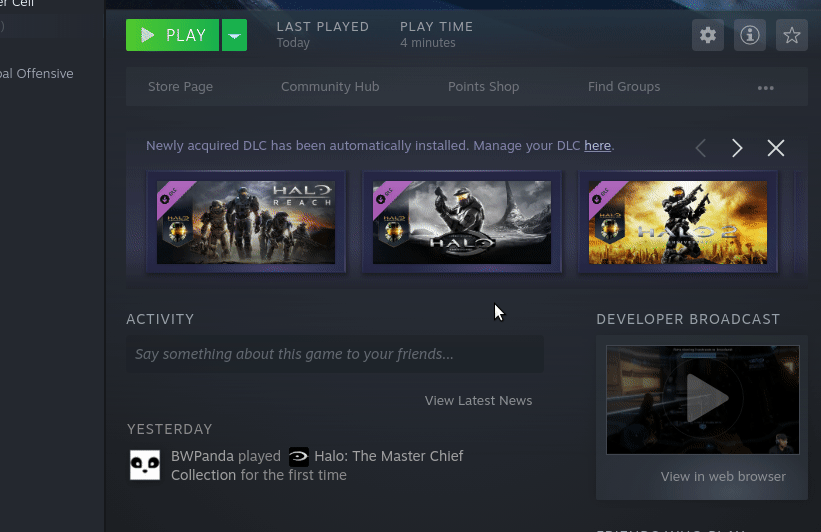Screen dimensions: 821x532
Task: Click View in web browser
Action: coord(723,476)
